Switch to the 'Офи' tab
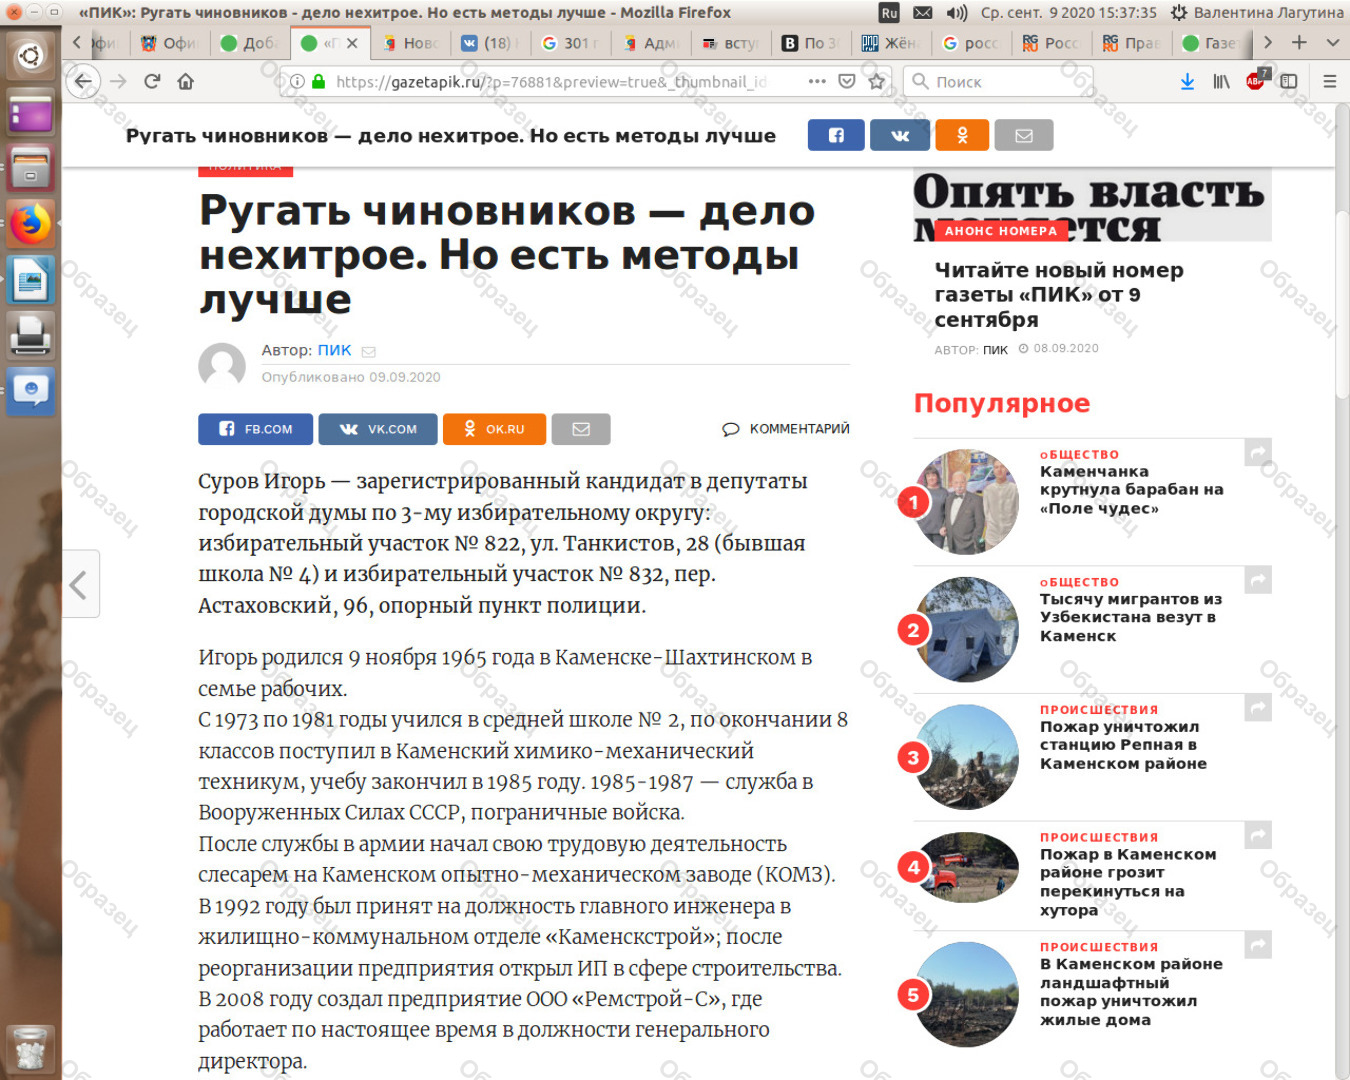 pyautogui.click(x=171, y=43)
